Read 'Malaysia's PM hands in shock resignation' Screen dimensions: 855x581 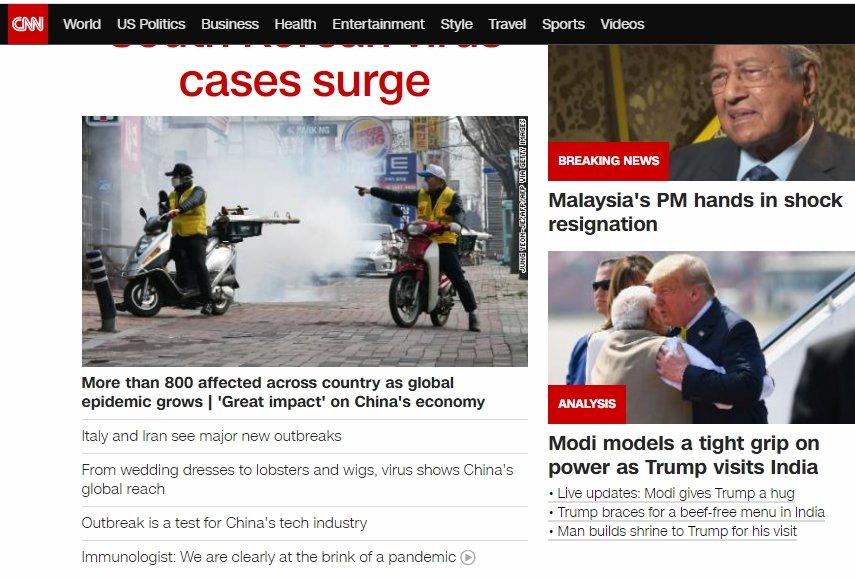point(695,212)
